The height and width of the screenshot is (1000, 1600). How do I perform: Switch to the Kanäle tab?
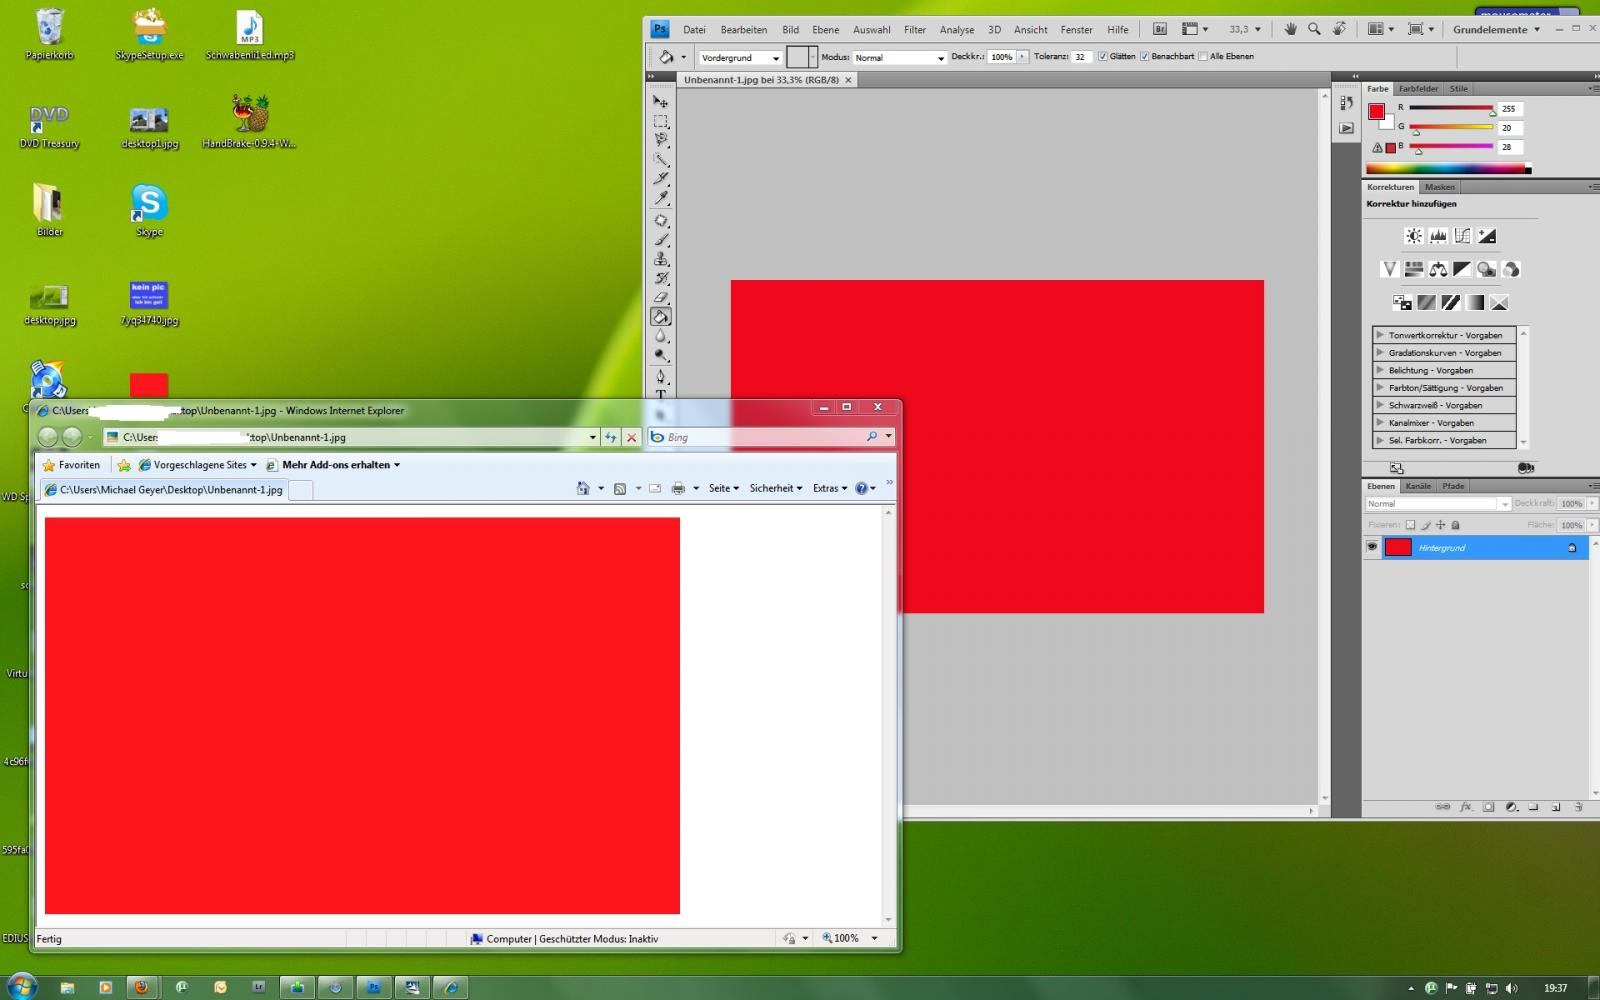click(1418, 486)
